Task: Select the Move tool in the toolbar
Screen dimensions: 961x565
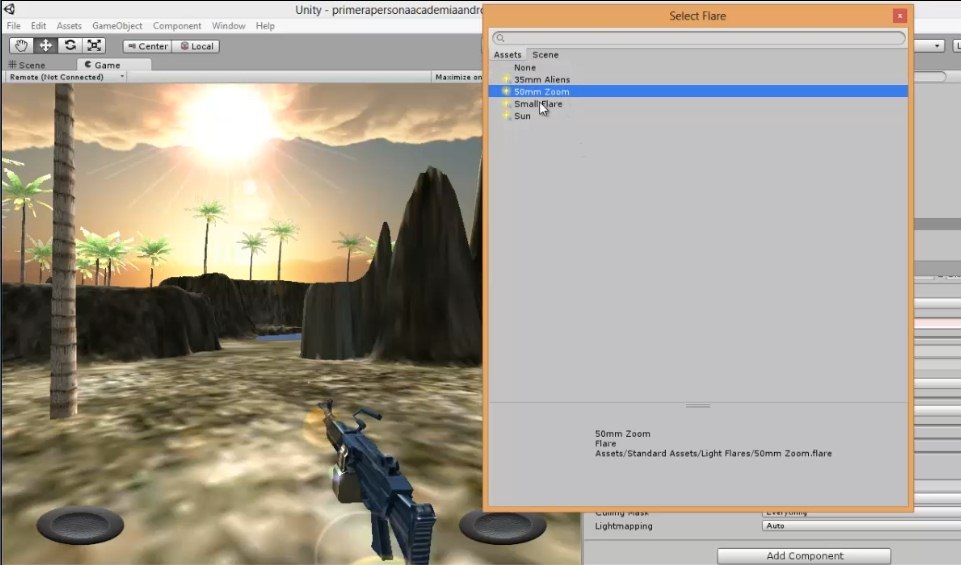Action: [x=45, y=46]
